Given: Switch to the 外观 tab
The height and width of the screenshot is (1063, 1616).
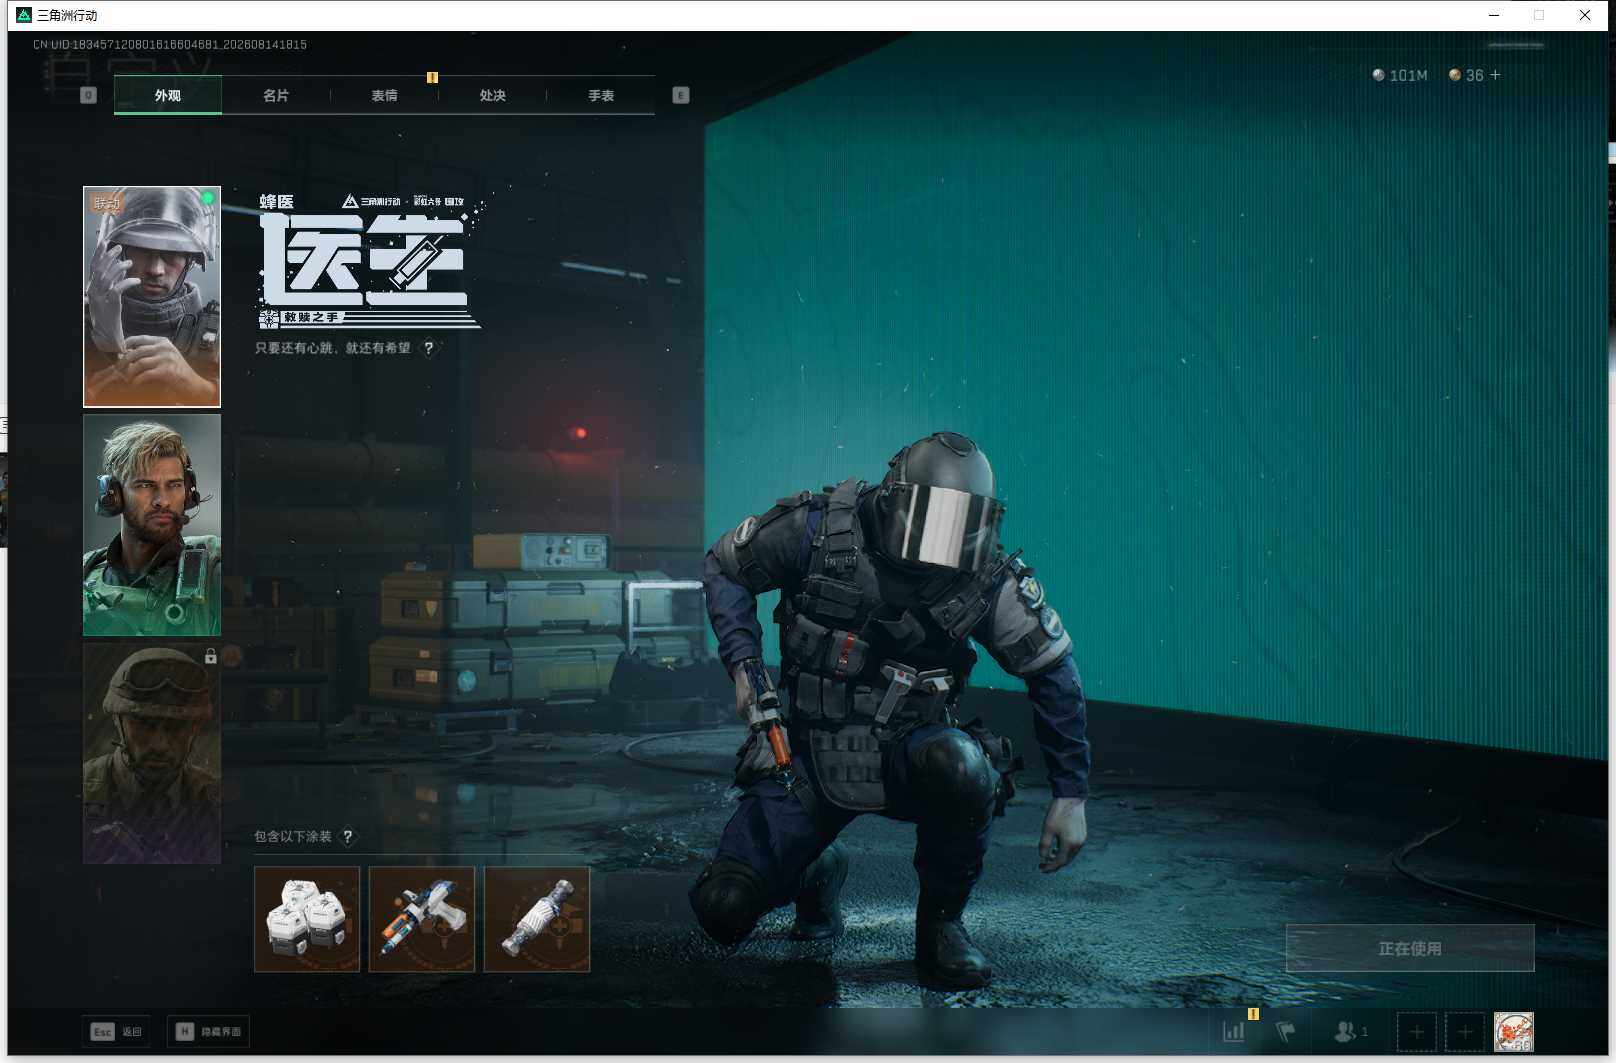Looking at the screenshot, I should click(x=168, y=95).
